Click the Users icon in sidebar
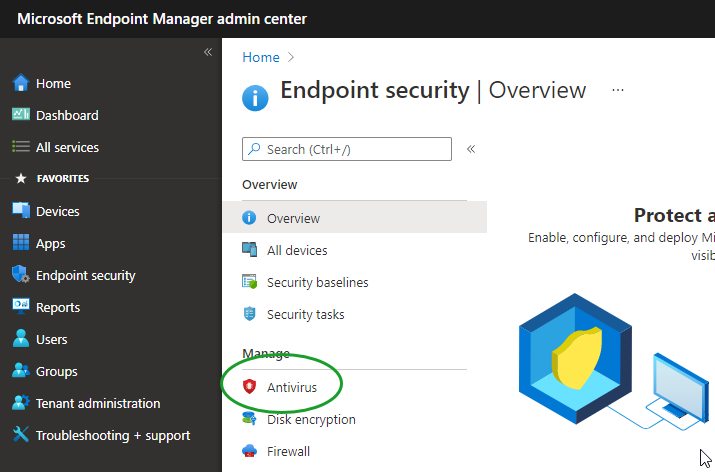 (21, 339)
